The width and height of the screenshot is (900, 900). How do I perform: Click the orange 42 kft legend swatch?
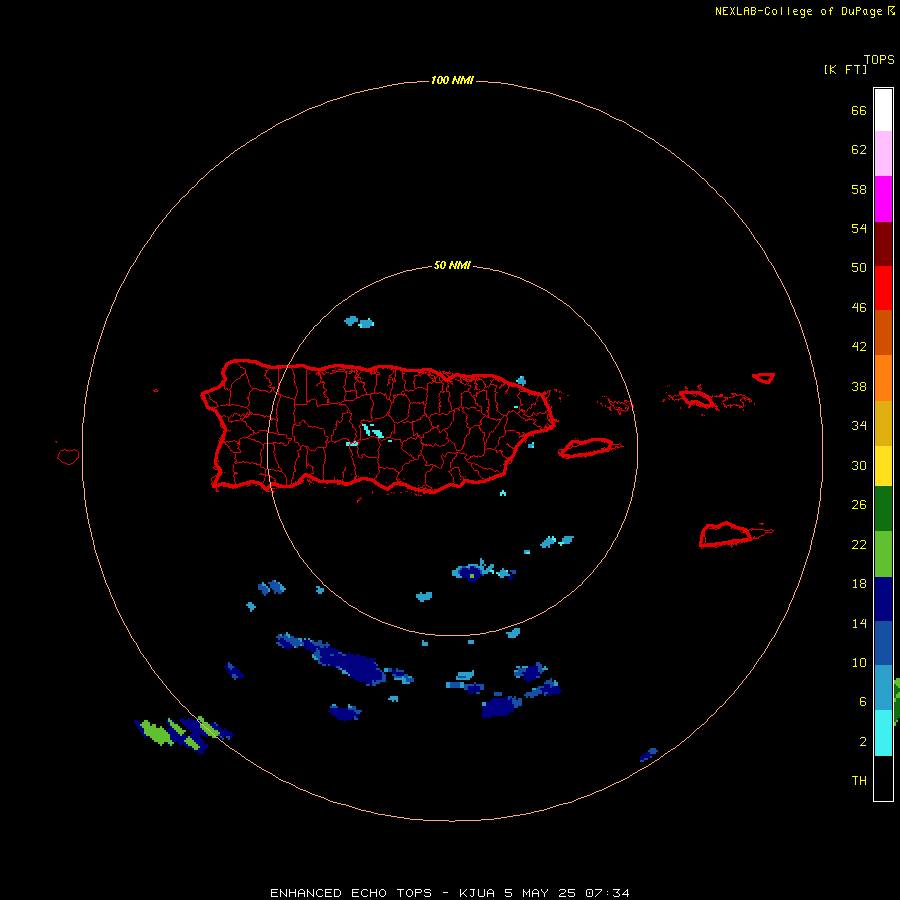[x=883, y=378]
